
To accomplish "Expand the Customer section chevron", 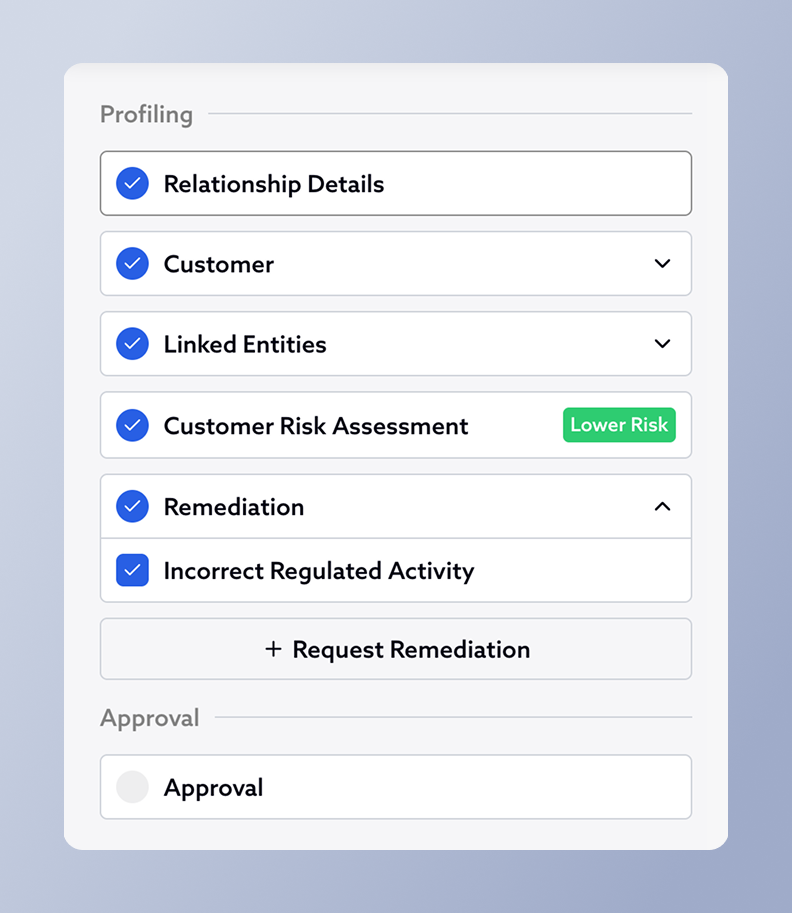I will click(x=662, y=264).
